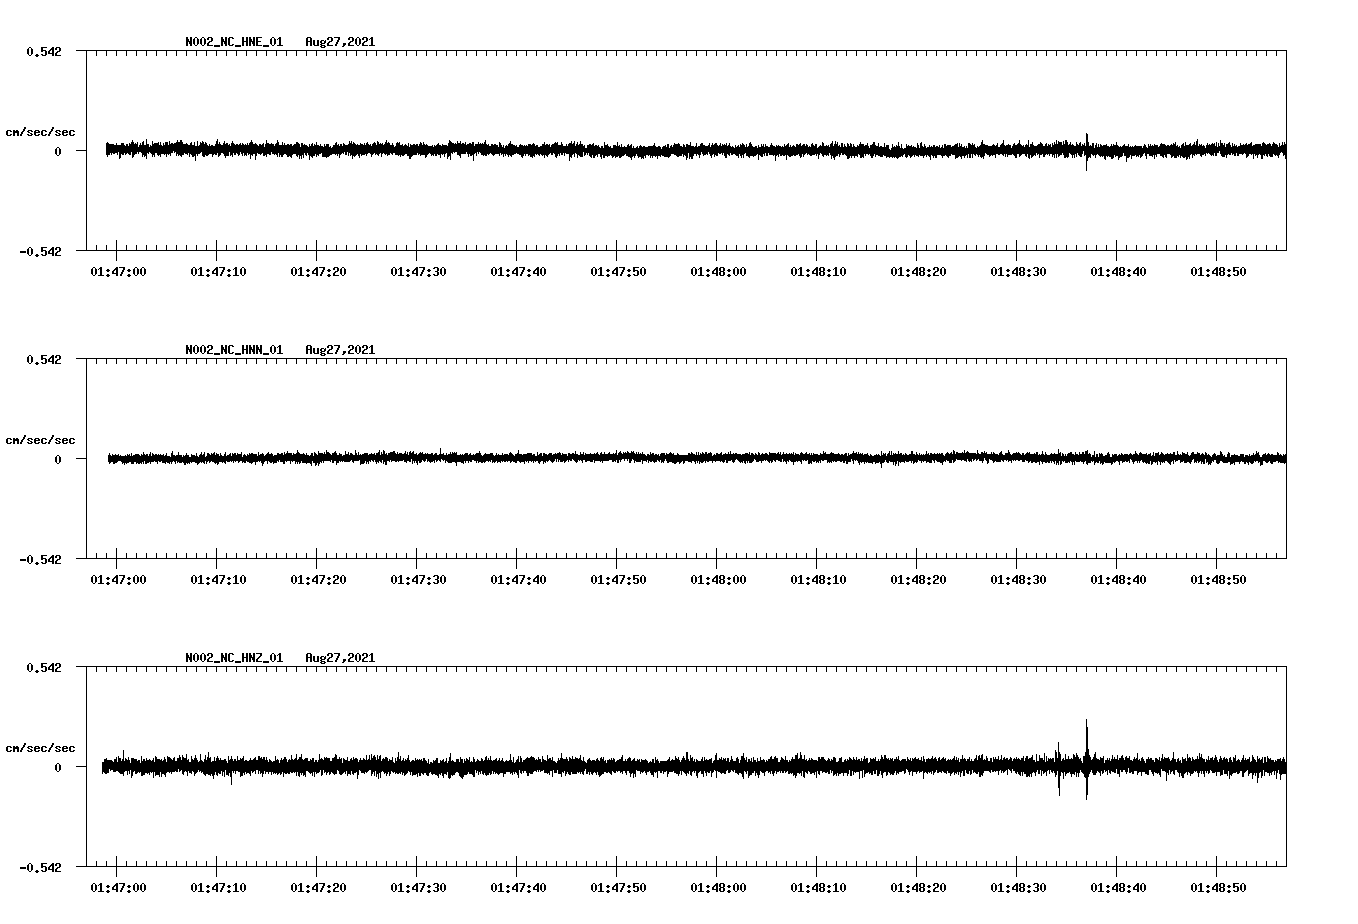This screenshot has width=1358, height=924.
Task: Click the 01:48:20 time label on HNZ plot
Action: (x=918, y=887)
